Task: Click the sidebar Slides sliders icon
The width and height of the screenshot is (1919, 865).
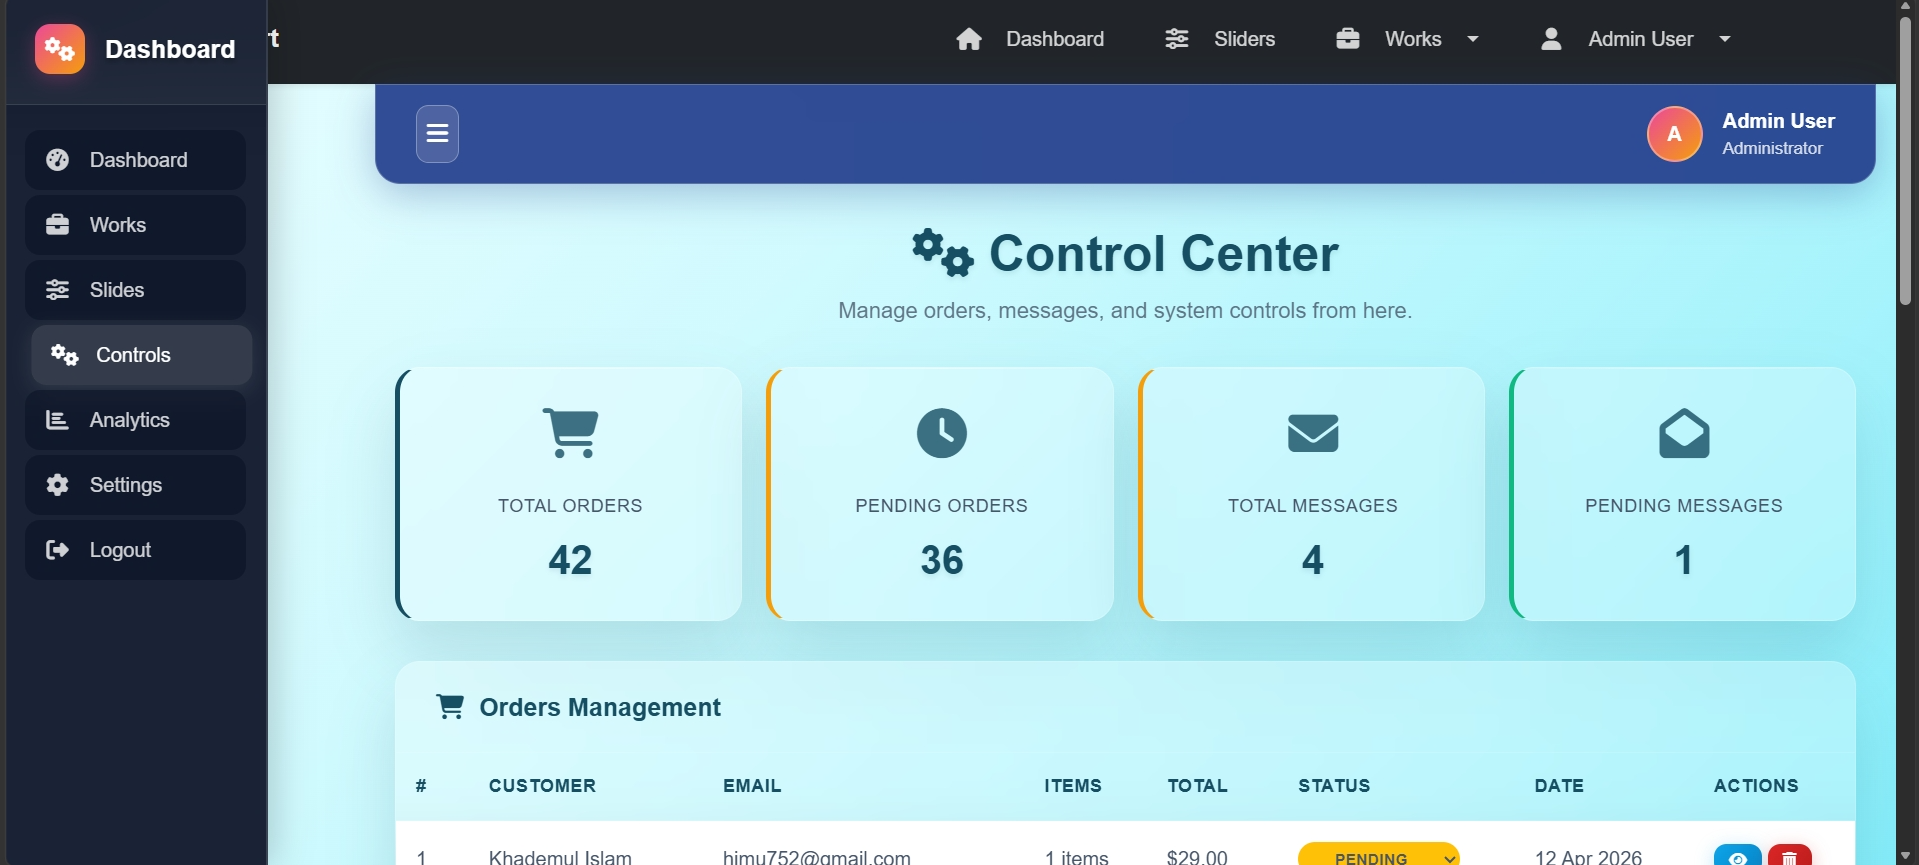Action: click(58, 290)
